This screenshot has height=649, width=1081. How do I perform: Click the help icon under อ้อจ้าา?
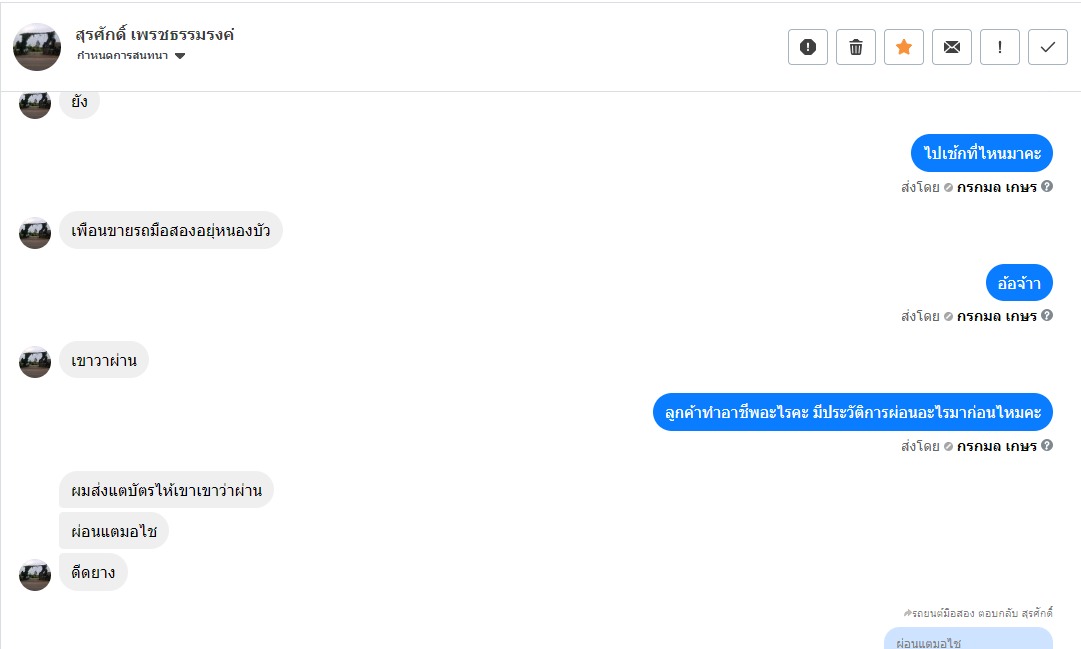point(1047,316)
